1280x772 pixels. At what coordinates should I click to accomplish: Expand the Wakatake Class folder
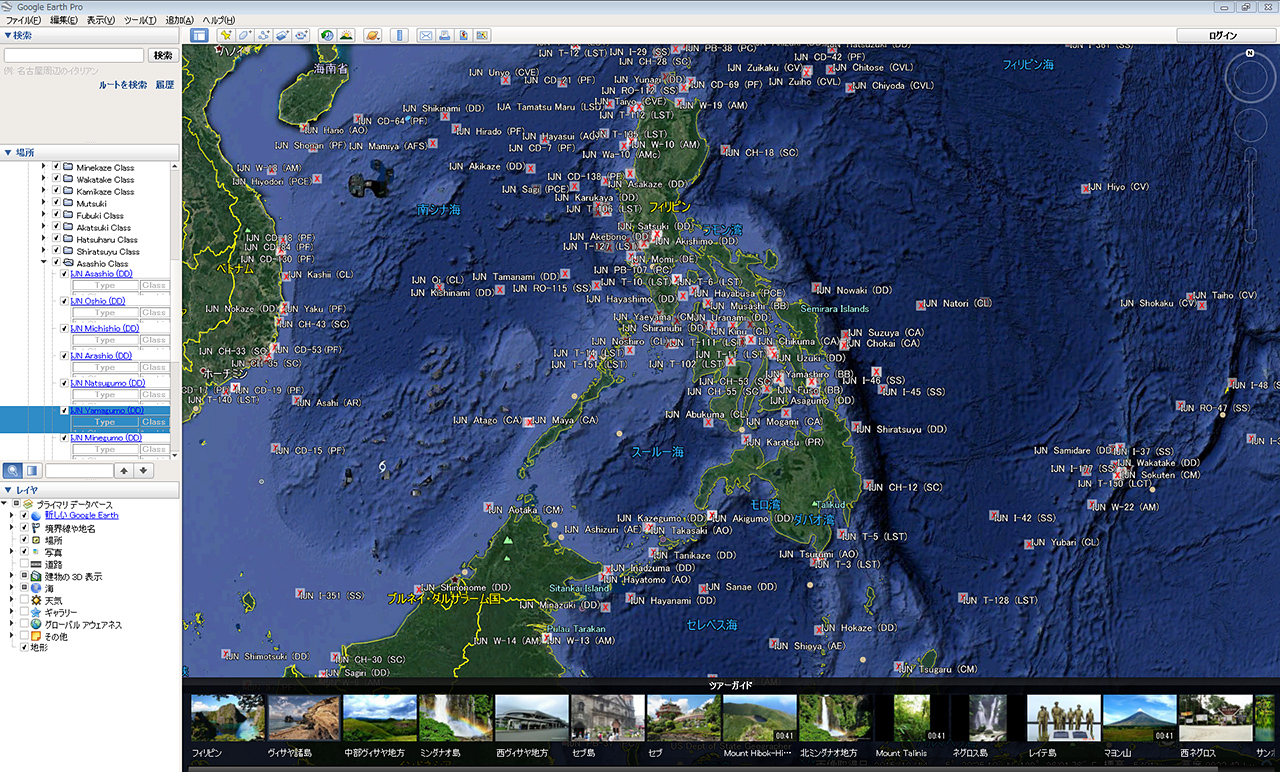tap(44, 179)
